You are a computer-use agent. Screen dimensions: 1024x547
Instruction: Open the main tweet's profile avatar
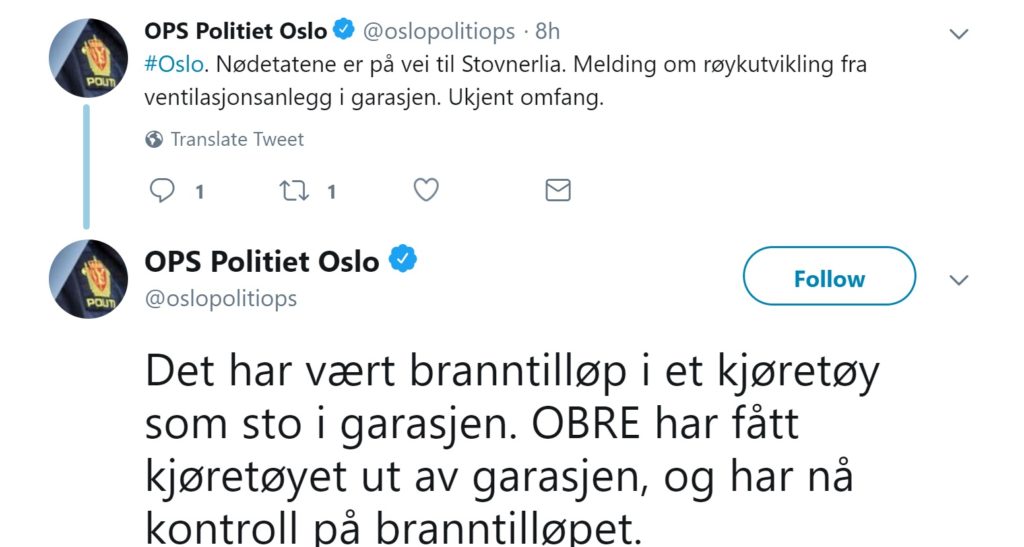[90, 280]
